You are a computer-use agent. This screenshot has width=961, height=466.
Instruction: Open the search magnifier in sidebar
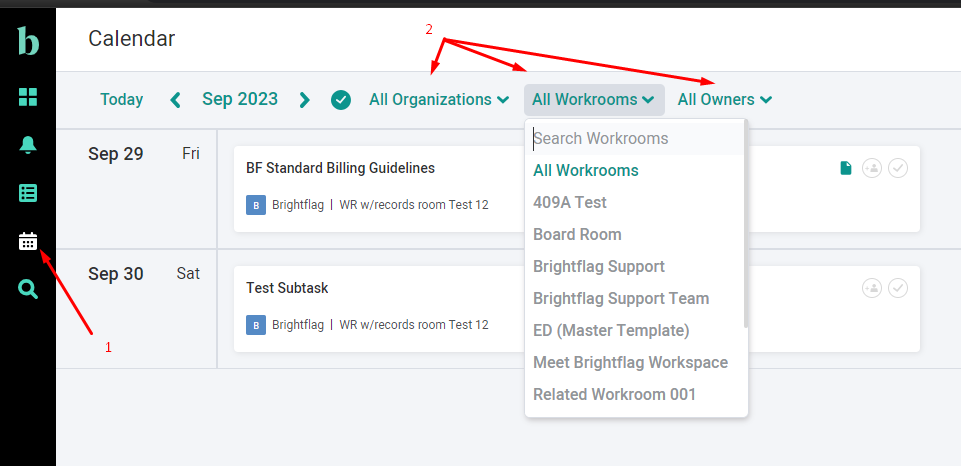(x=28, y=289)
